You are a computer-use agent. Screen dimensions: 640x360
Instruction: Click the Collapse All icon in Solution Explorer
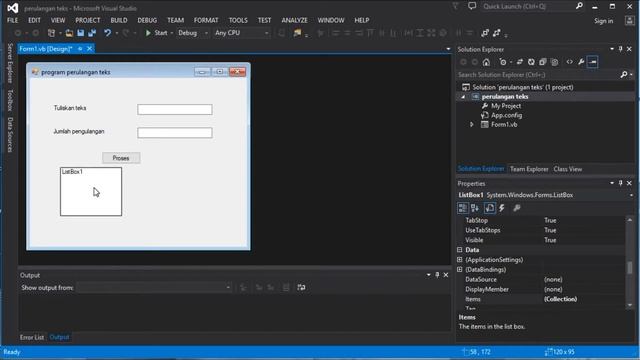click(x=542, y=62)
